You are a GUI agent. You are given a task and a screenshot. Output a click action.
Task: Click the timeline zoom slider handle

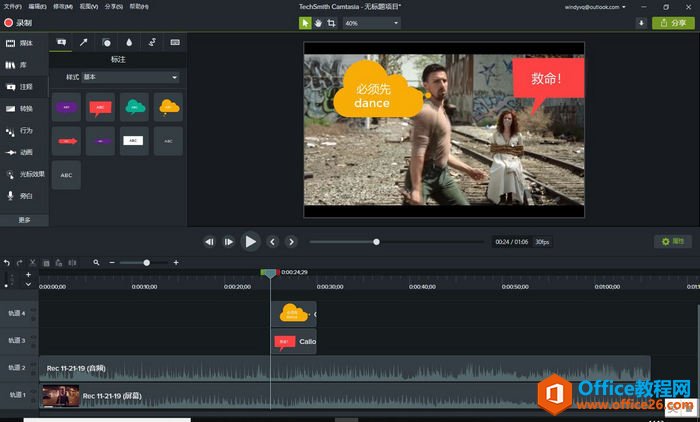coord(147,262)
